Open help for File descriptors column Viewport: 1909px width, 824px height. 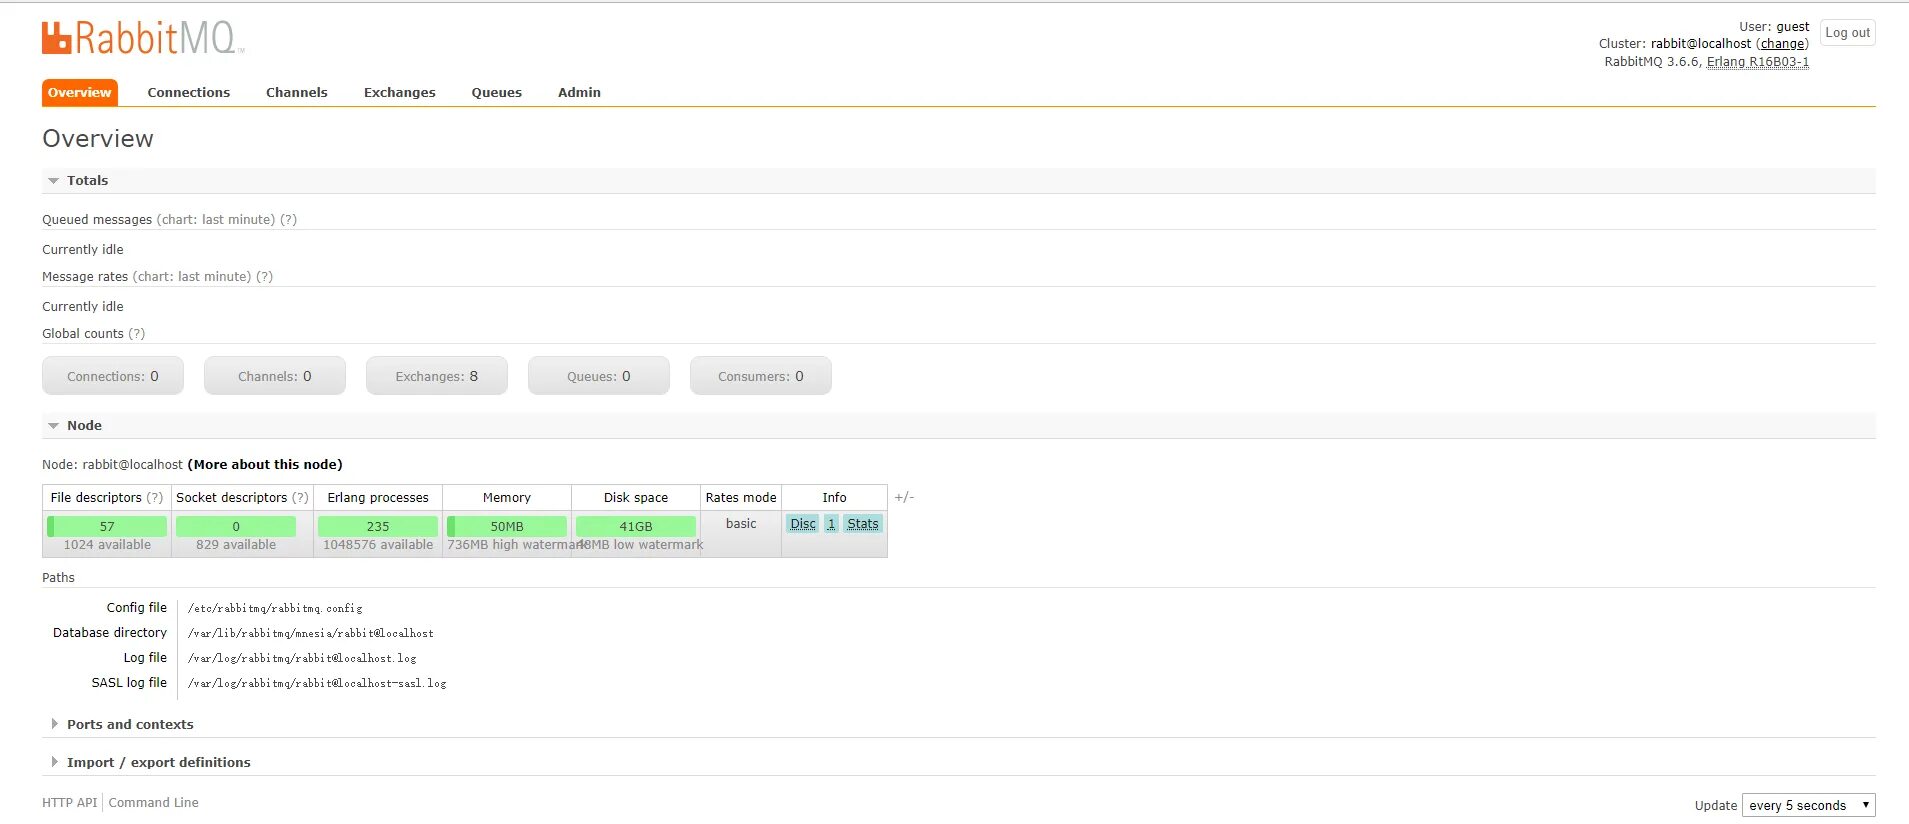(155, 498)
